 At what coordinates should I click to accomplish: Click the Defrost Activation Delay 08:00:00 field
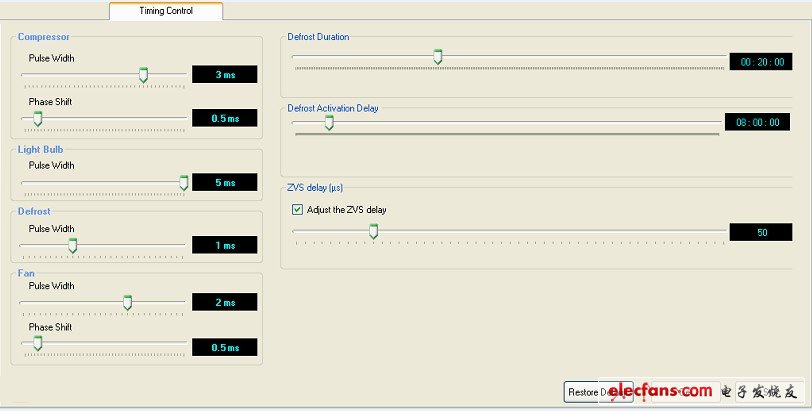757,122
